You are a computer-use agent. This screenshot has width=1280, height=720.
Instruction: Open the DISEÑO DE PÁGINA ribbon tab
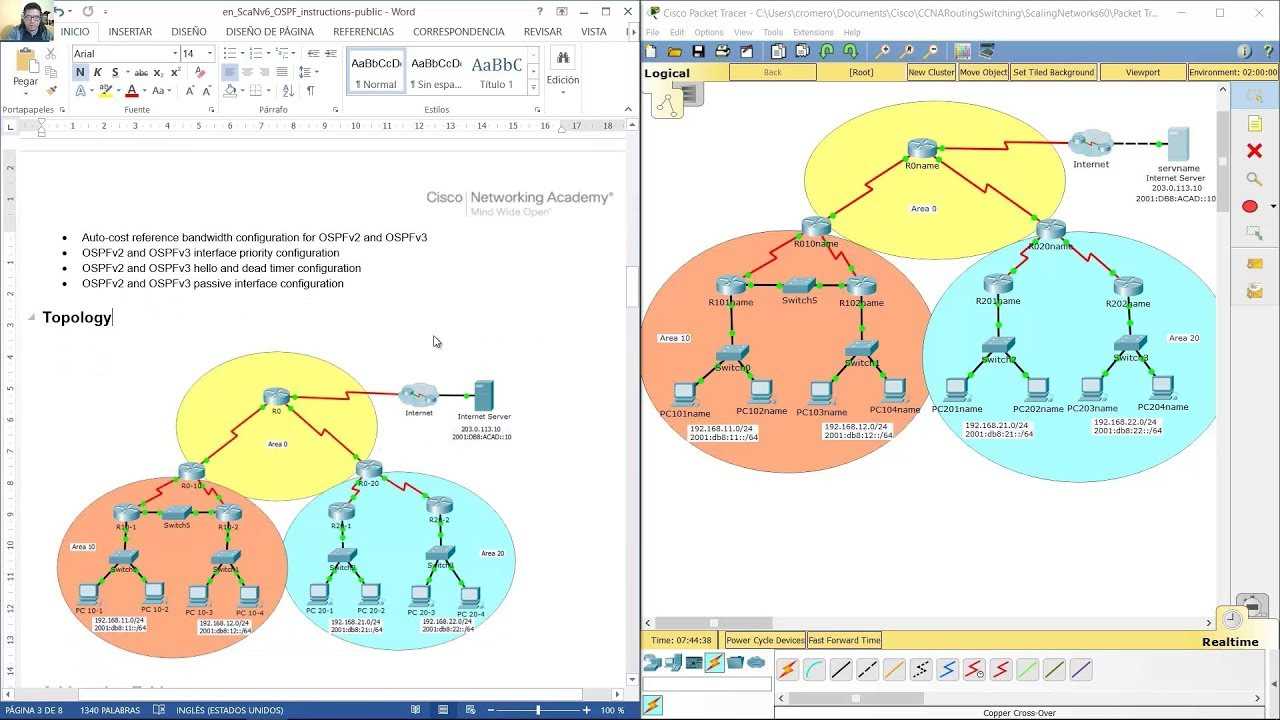point(270,31)
